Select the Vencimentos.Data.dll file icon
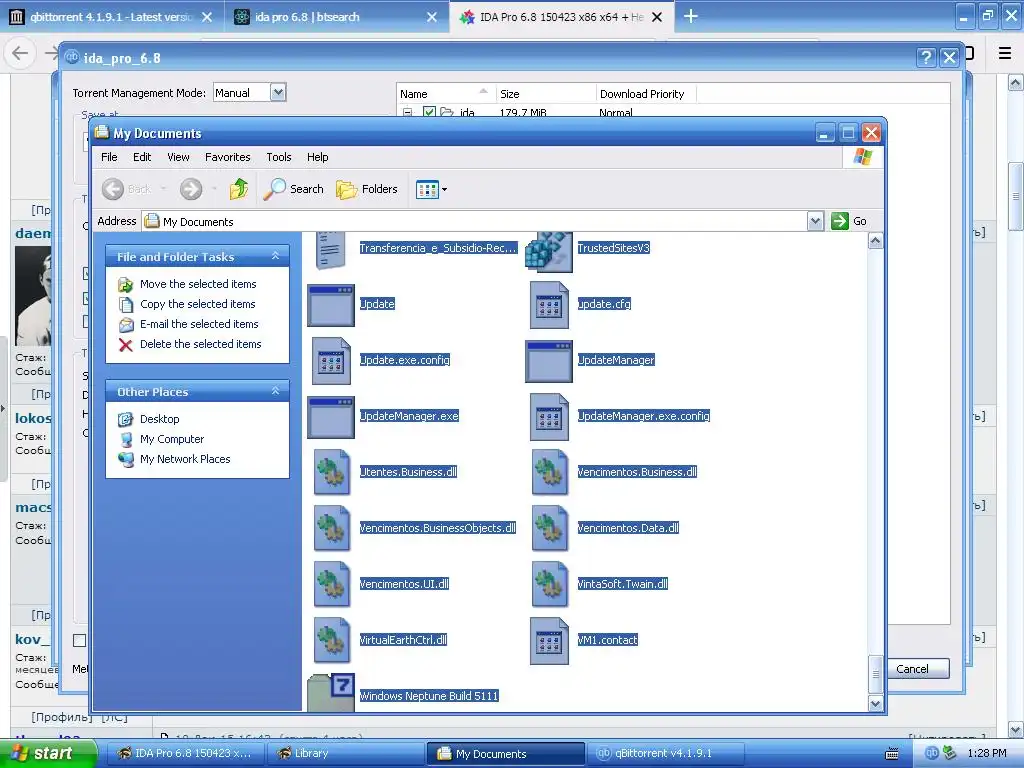Image resolution: width=1024 pixels, height=768 pixels. coord(549,528)
